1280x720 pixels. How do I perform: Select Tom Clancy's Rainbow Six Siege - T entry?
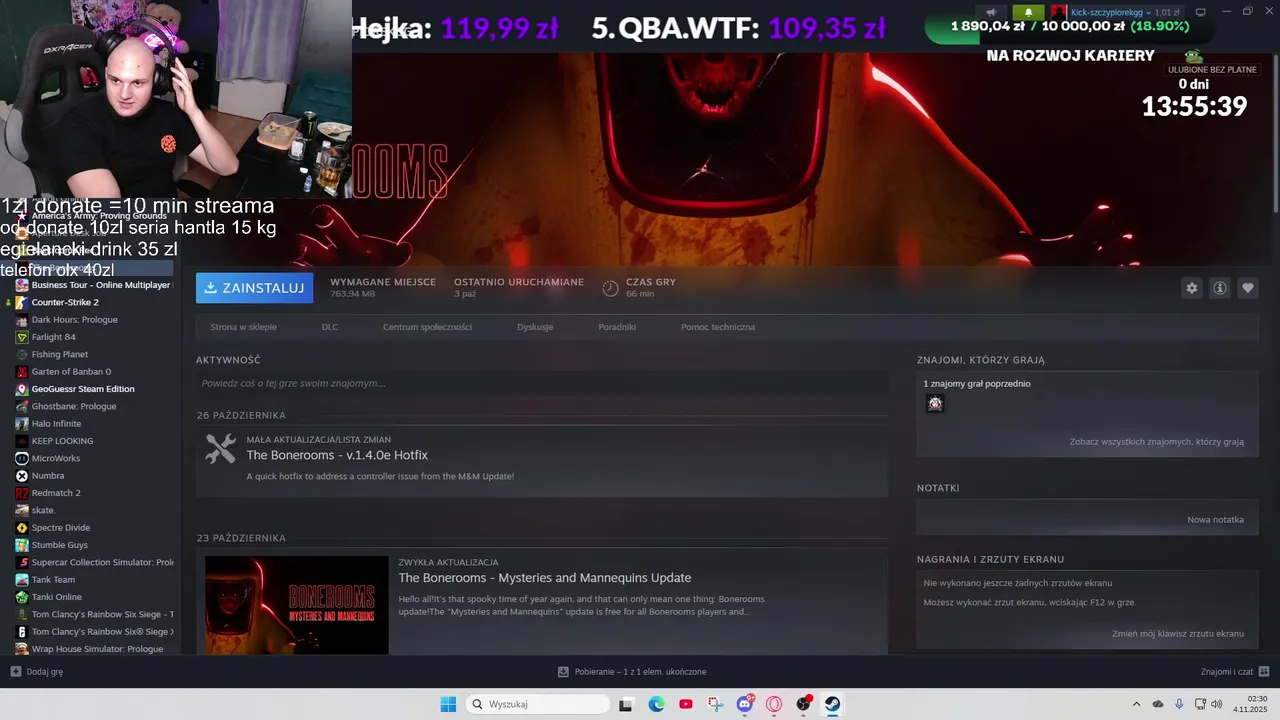point(102,614)
